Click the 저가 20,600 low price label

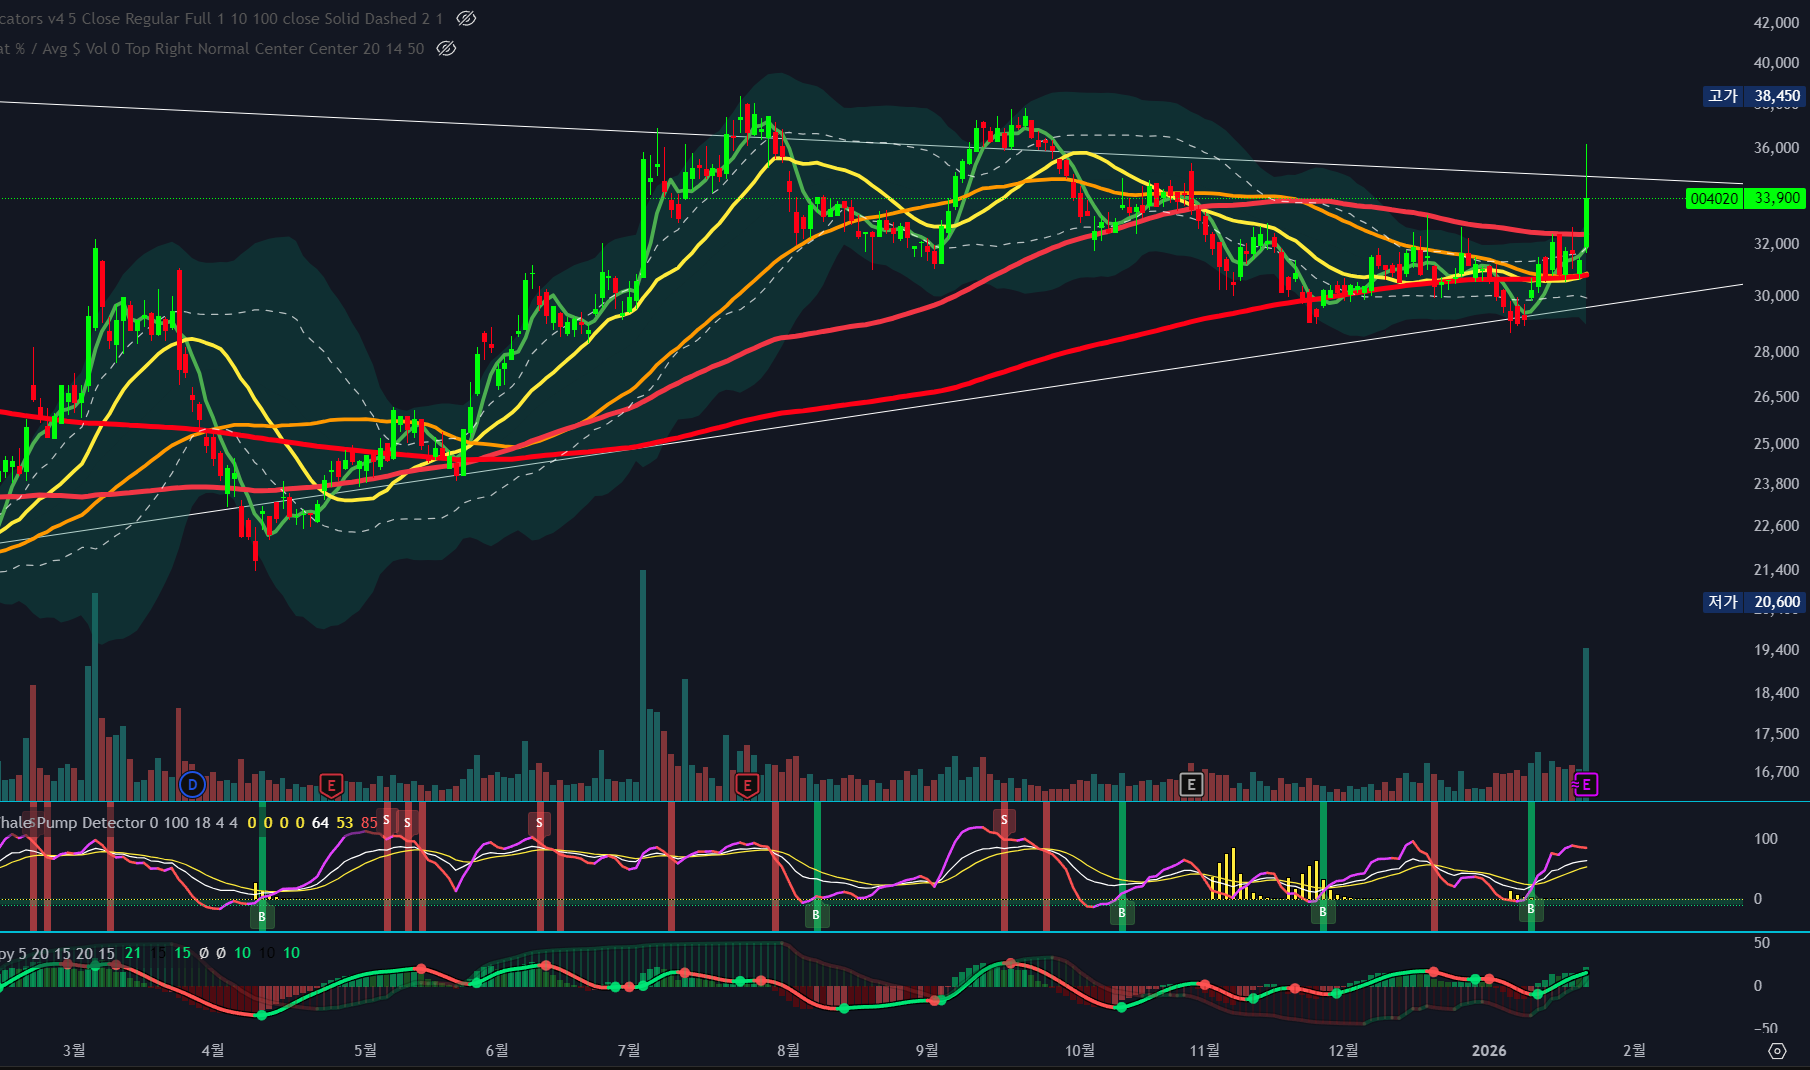click(1755, 602)
